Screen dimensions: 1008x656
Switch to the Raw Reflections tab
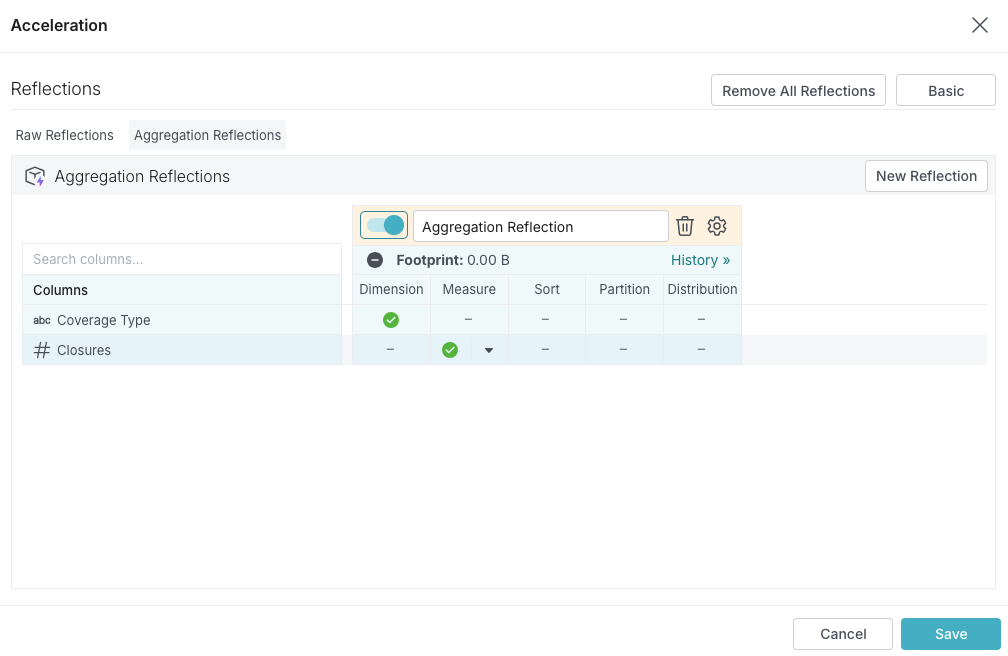point(65,135)
